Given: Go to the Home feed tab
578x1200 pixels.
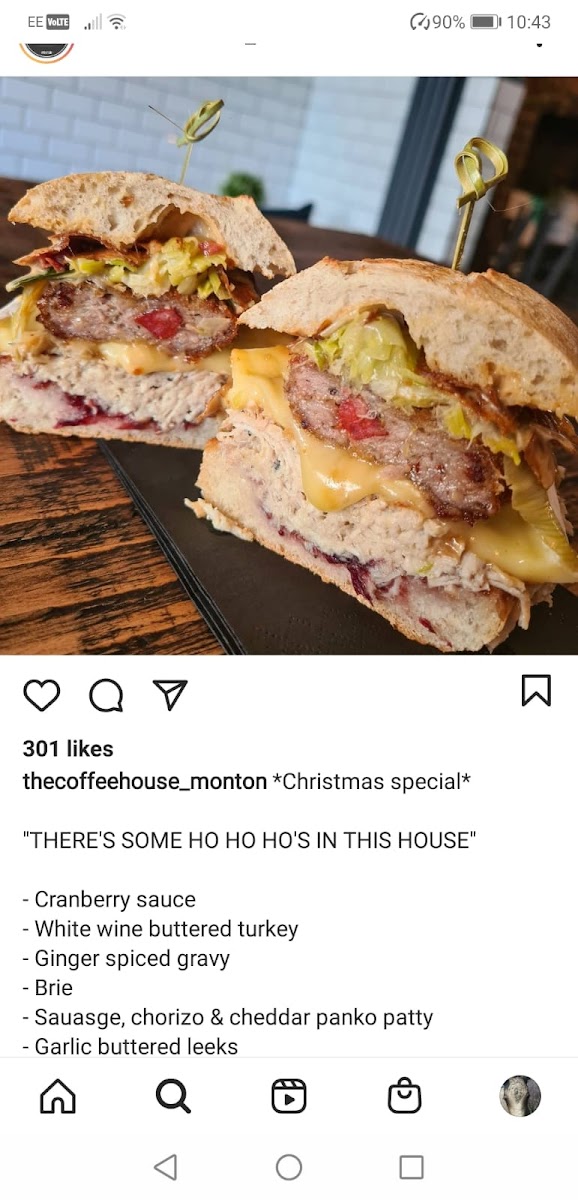Looking at the screenshot, I should (58, 1096).
